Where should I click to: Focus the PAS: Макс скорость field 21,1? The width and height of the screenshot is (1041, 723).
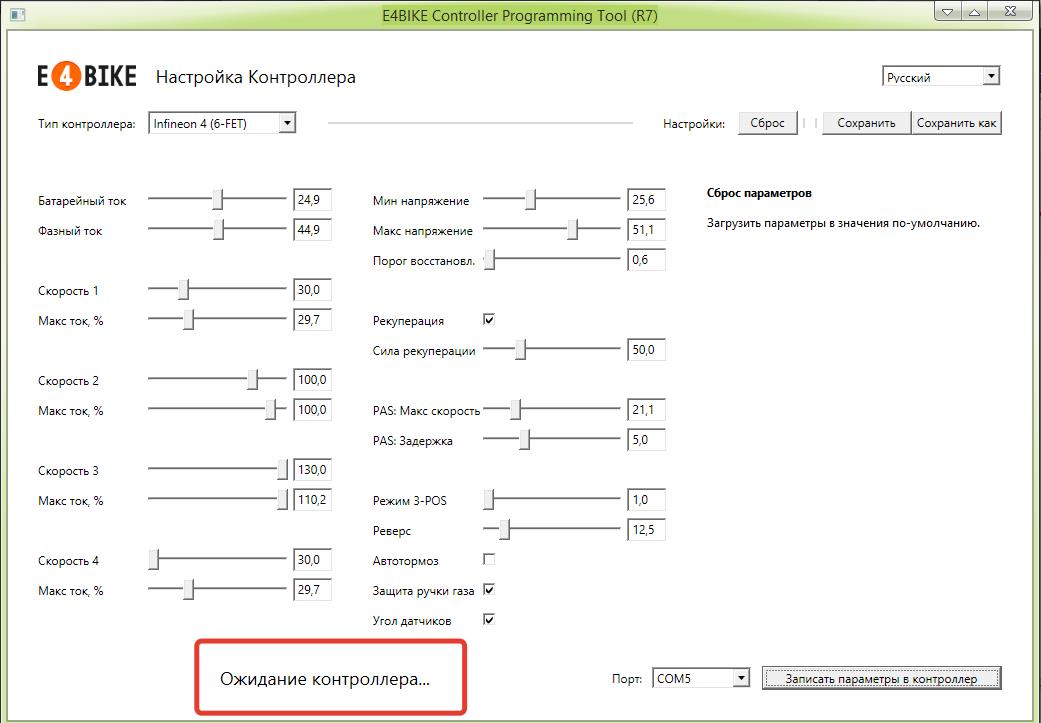(646, 410)
